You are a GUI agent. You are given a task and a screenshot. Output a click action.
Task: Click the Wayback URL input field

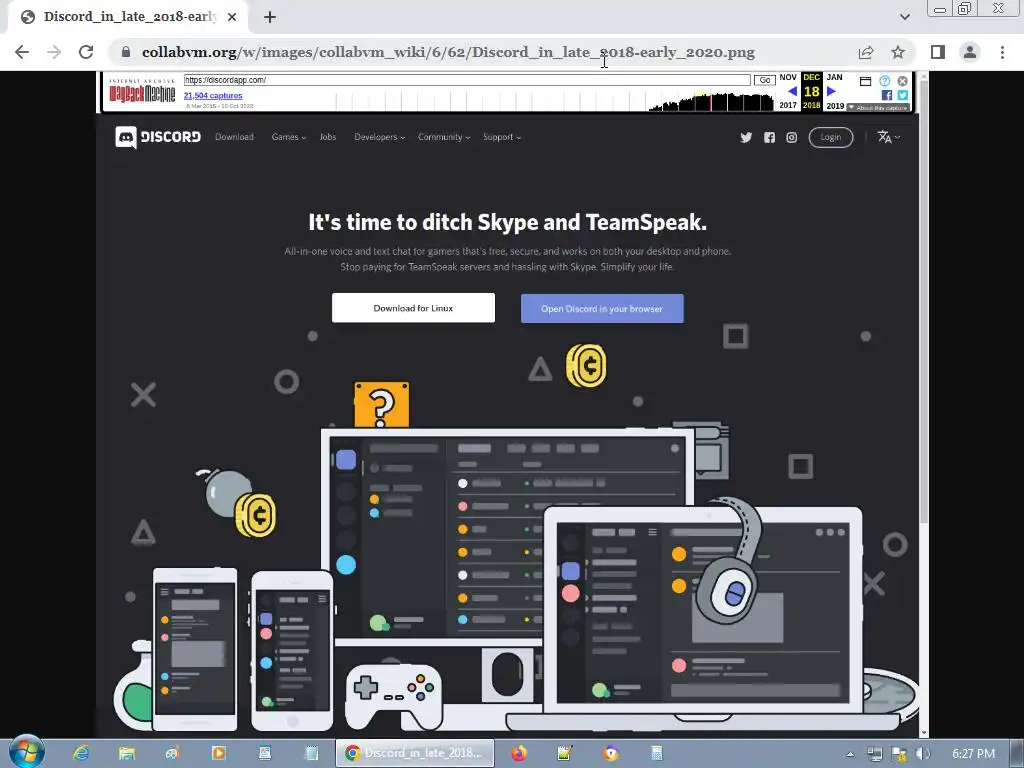point(467,80)
